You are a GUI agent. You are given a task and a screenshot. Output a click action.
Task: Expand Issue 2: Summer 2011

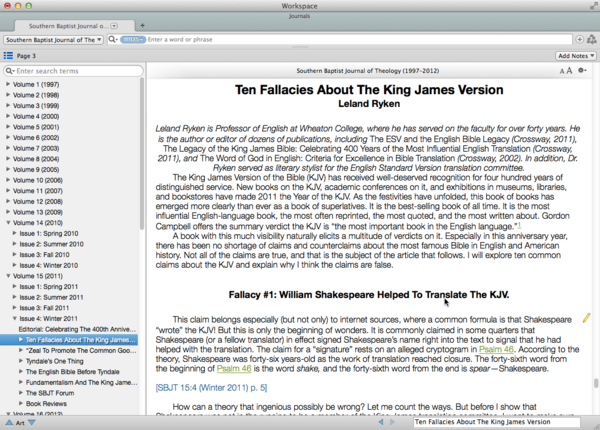coord(15,297)
